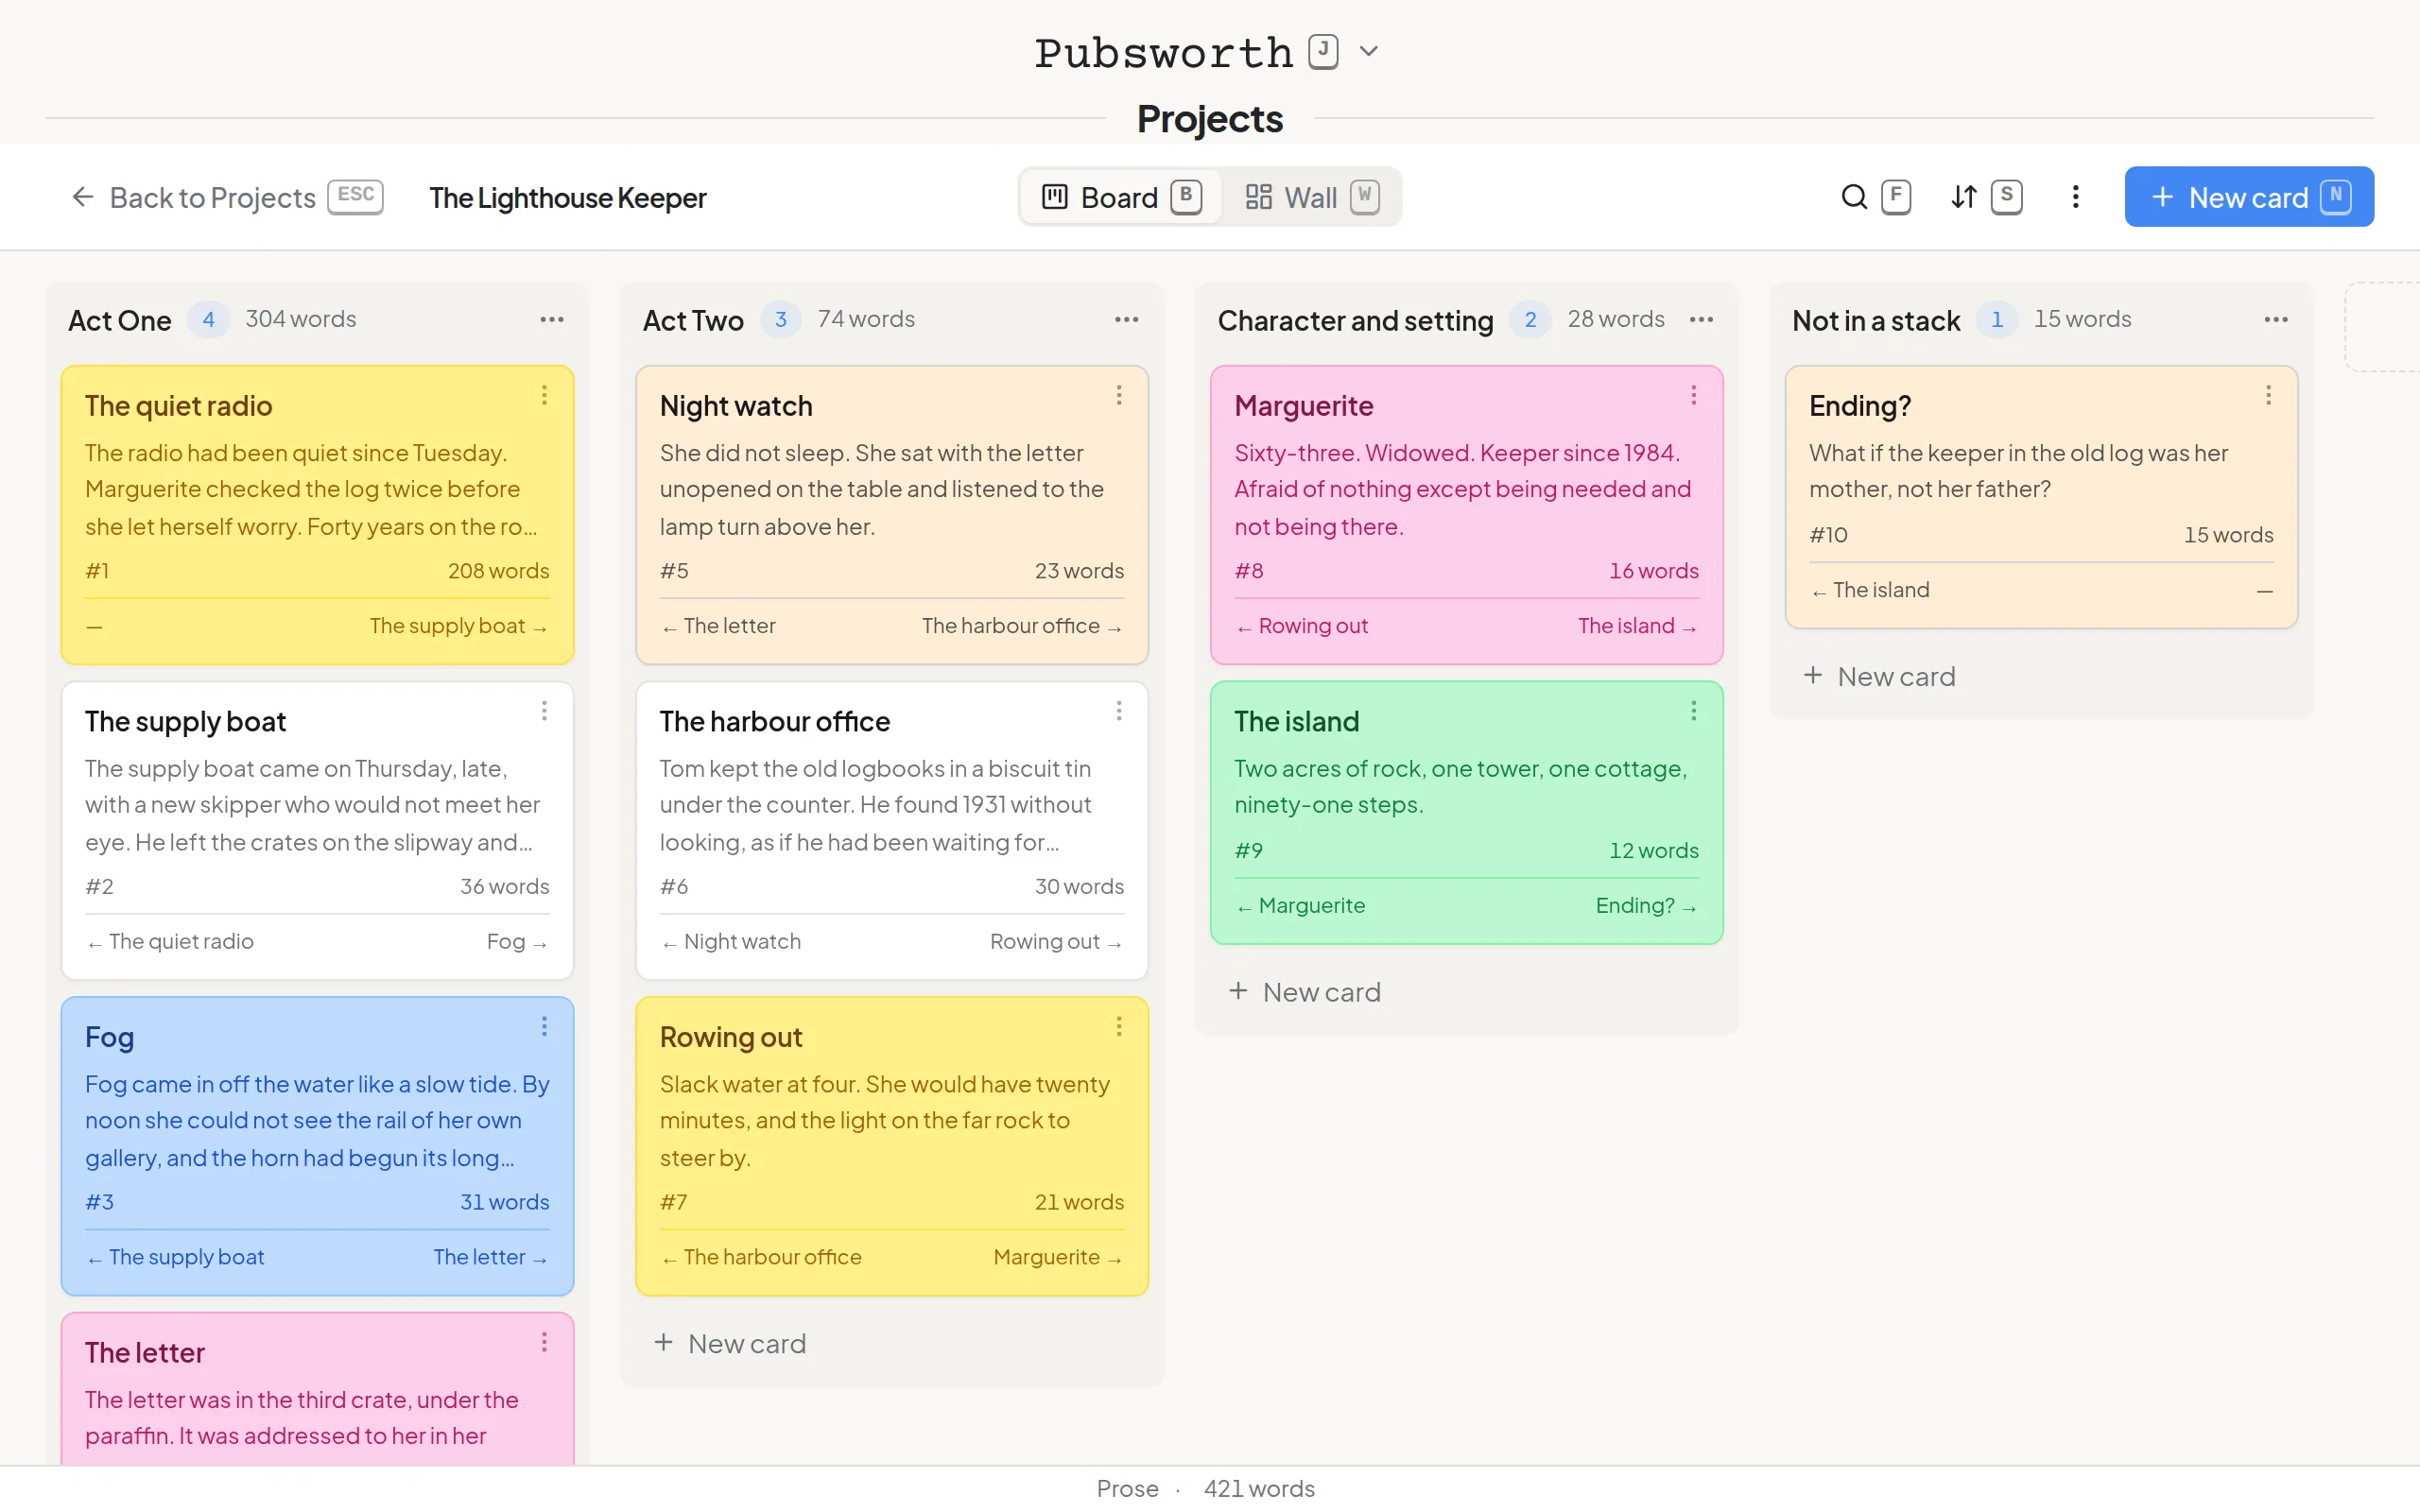The image size is (2420, 1512).
Task: Open Night watch card menu
Action: coord(1119,395)
